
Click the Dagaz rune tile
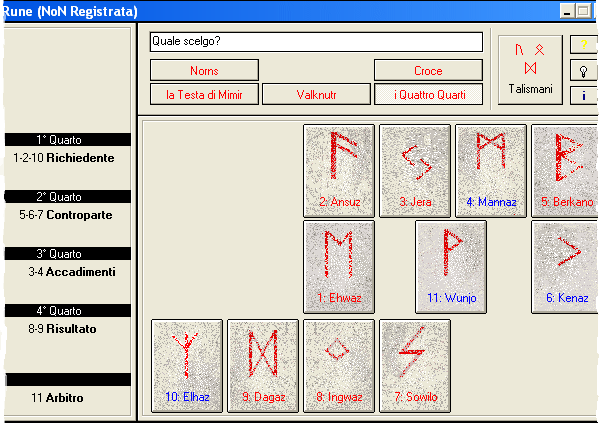(x=263, y=365)
